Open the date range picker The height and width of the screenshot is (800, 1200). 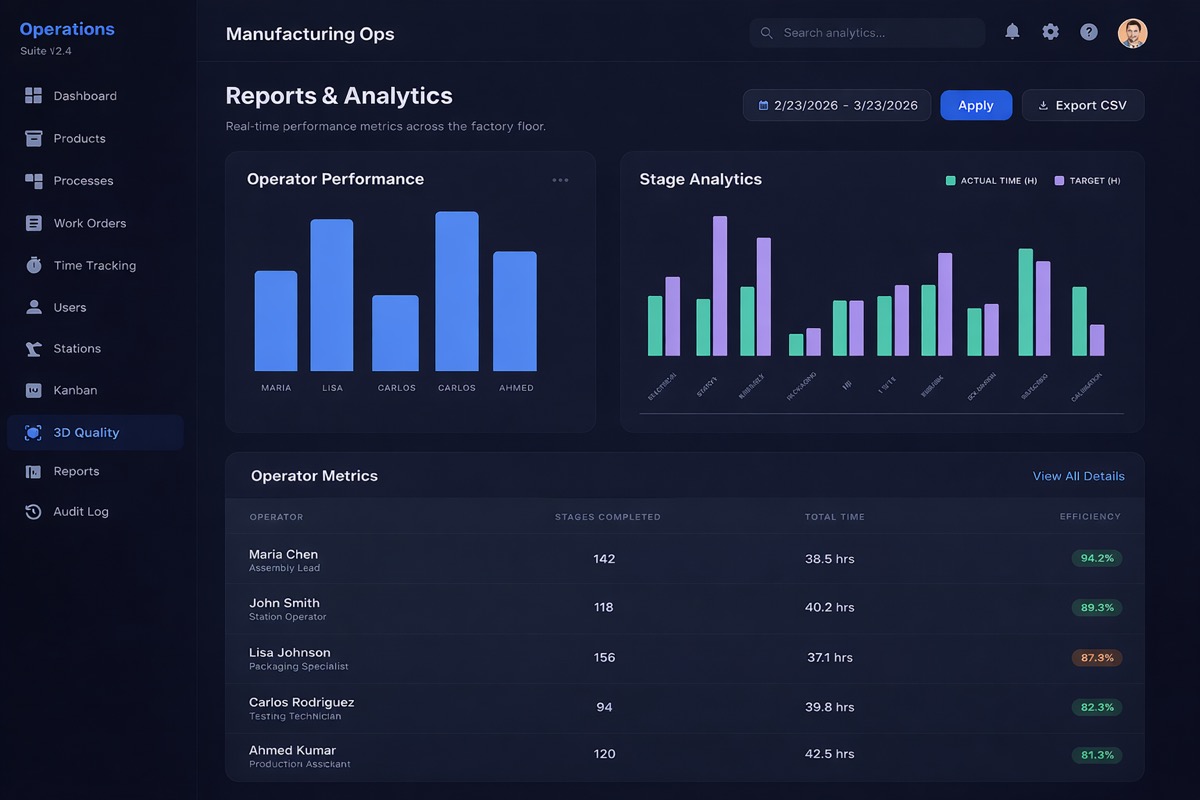click(x=835, y=104)
